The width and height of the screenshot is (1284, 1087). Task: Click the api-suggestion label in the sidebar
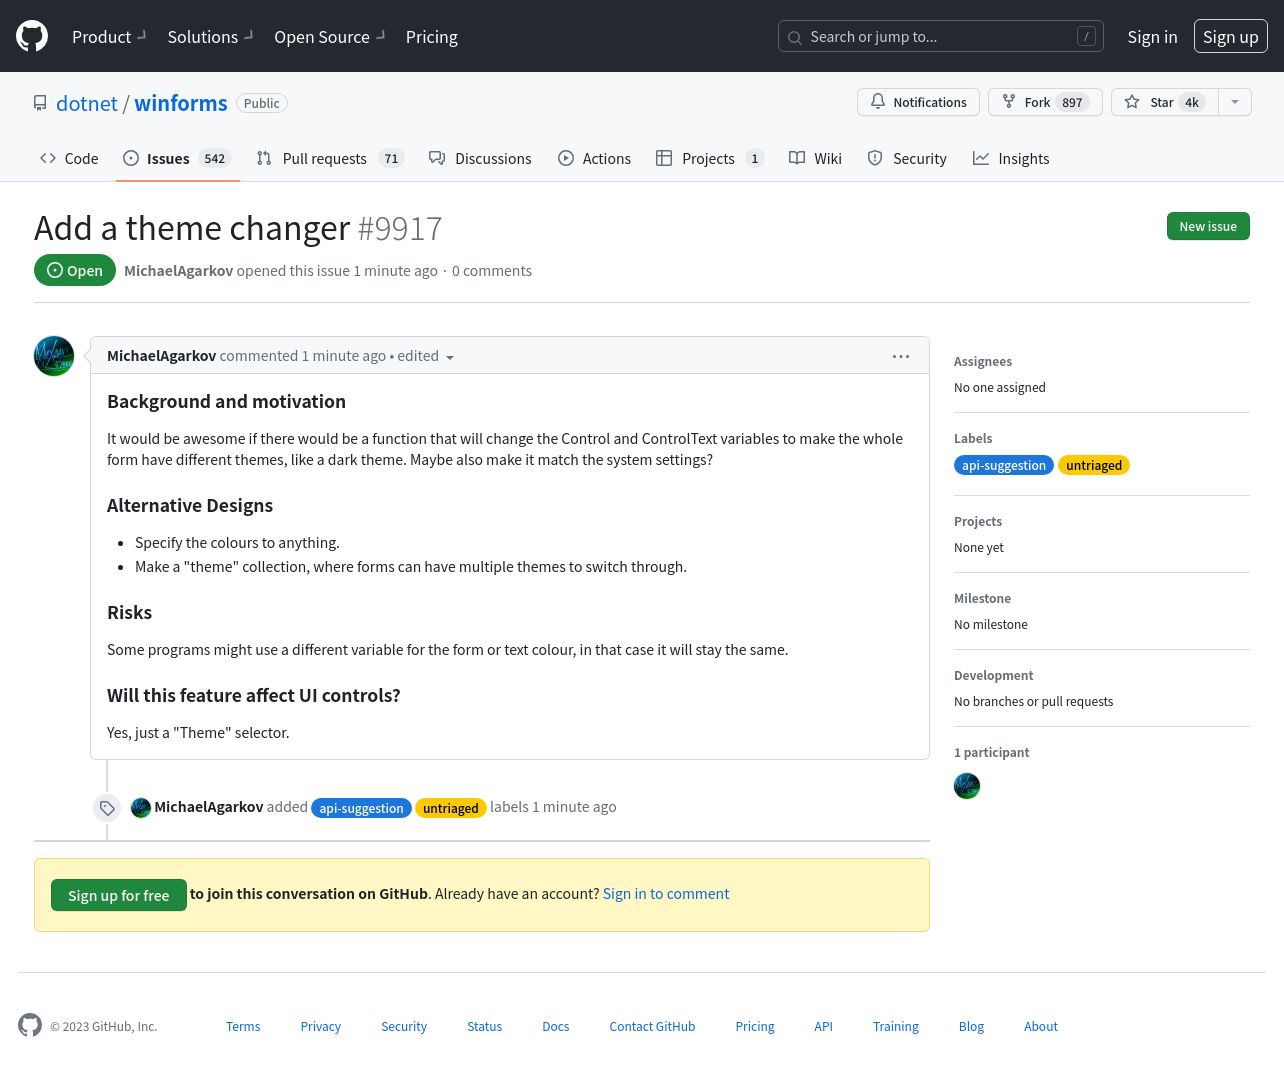(1004, 465)
